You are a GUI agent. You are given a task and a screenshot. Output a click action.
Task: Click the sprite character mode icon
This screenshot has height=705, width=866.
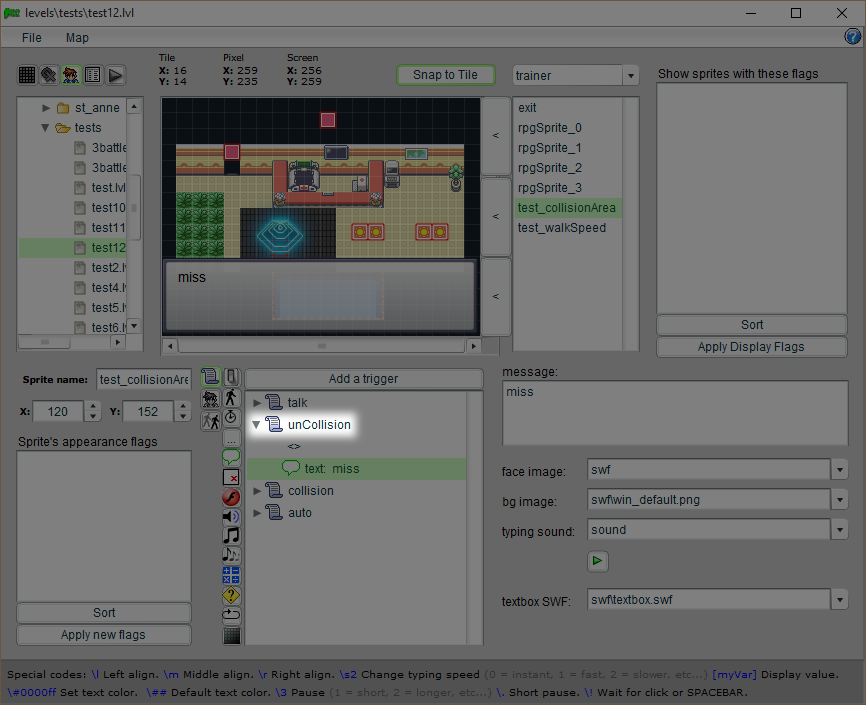71,75
